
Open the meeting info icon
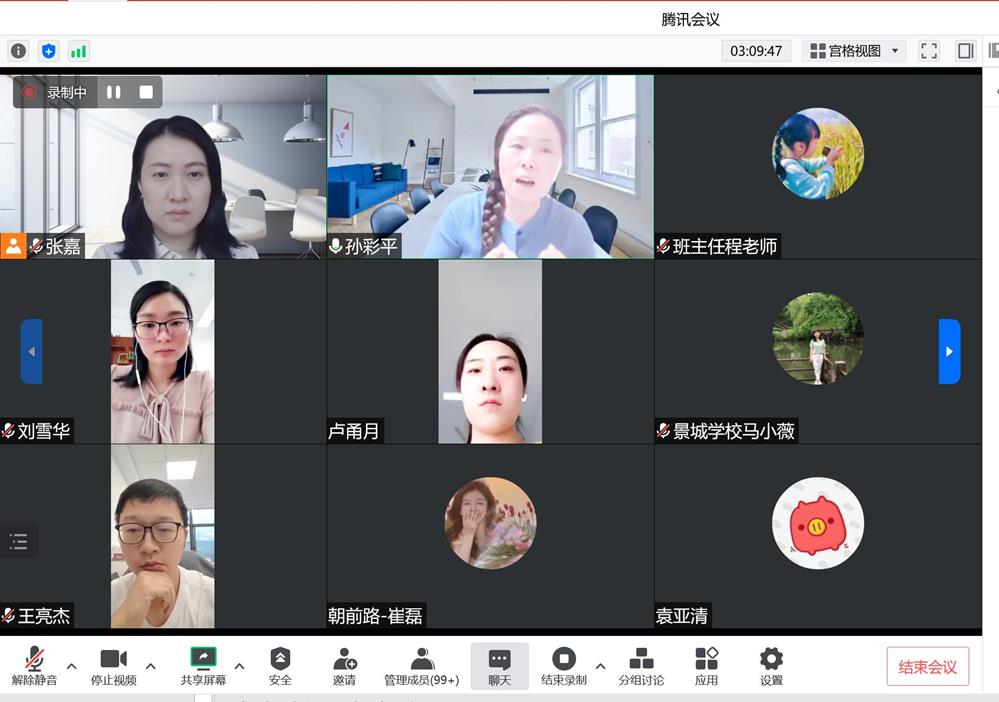point(18,51)
